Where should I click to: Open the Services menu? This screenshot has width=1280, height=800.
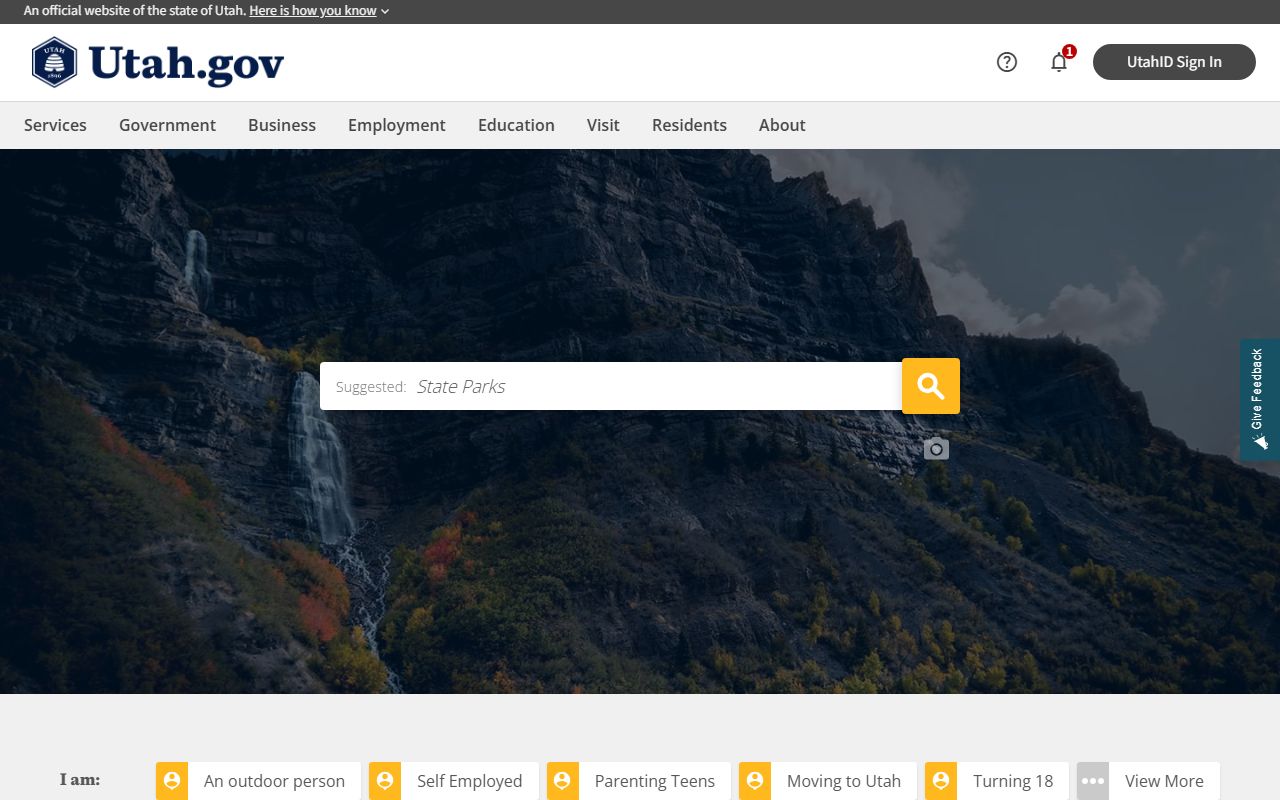click(55, 125)
